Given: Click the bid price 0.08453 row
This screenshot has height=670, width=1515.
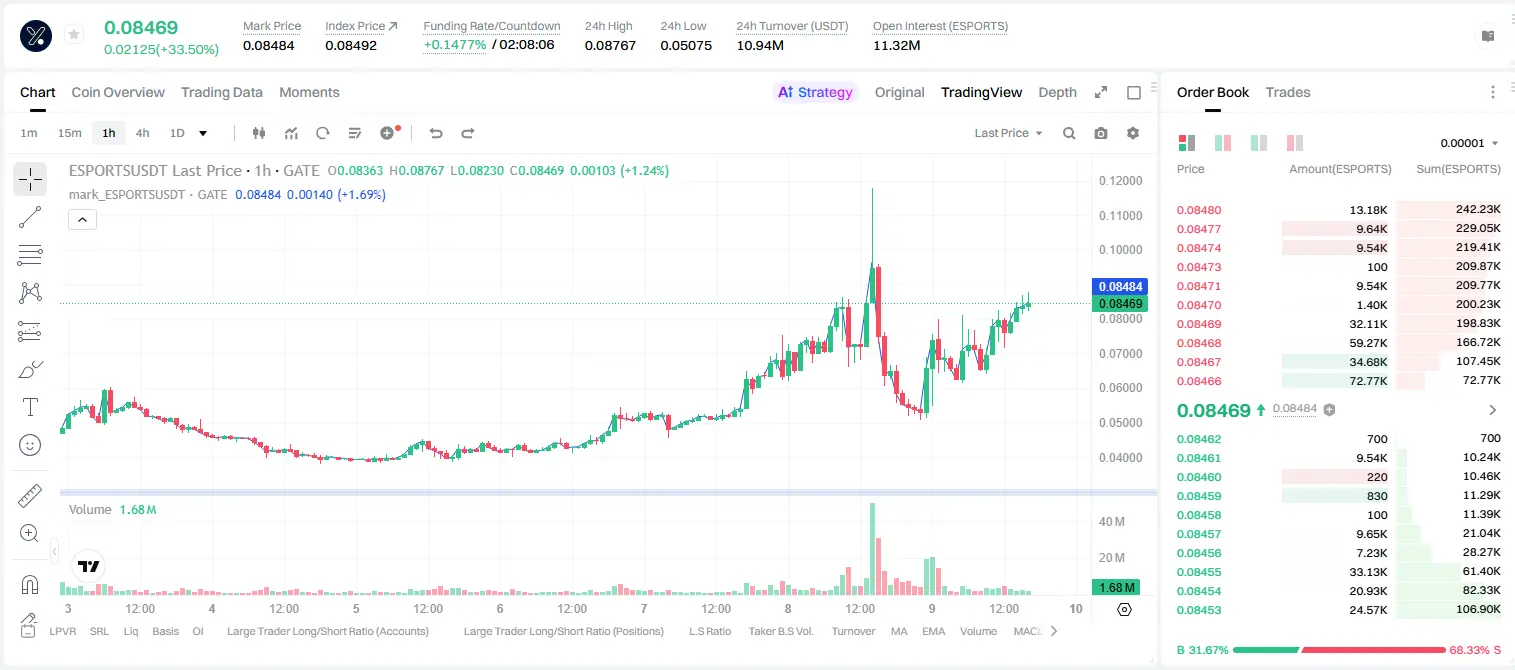Looking at the screenshot, I should point(1338,610).
